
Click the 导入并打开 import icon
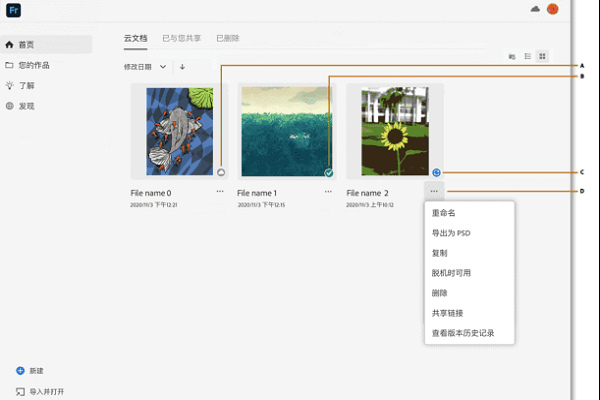(x=20, y=391)
